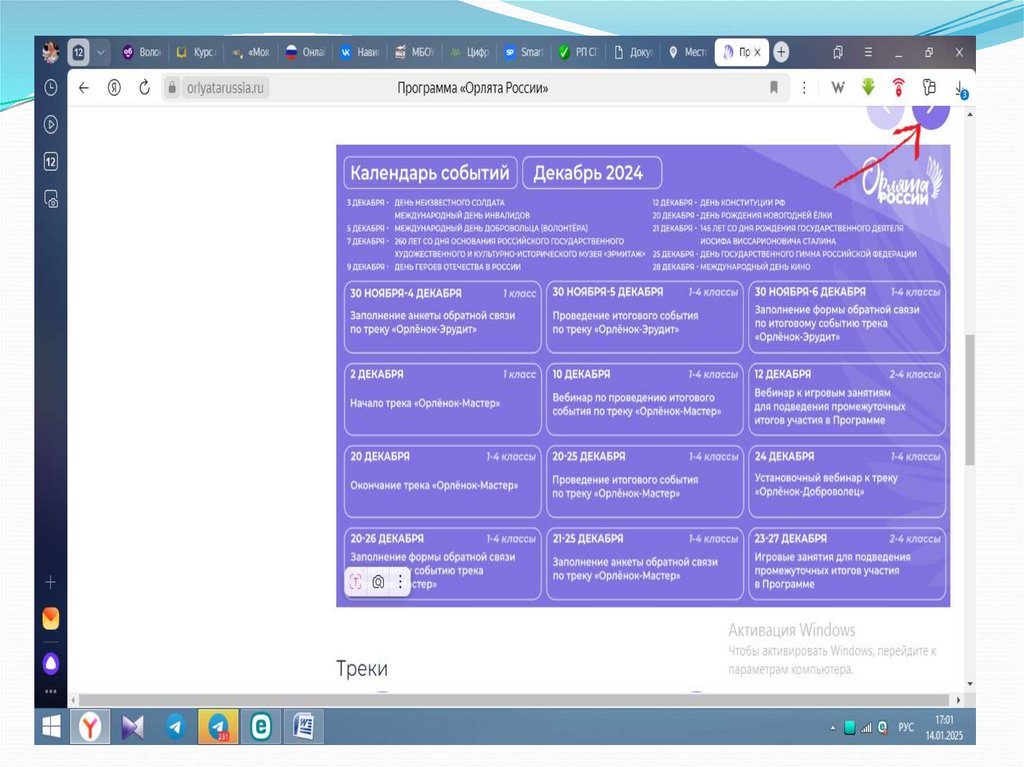The width and height of the screenshot is (1024, 767).
Task: Switch to the 'Волон' tab
Action: [142, 52]
